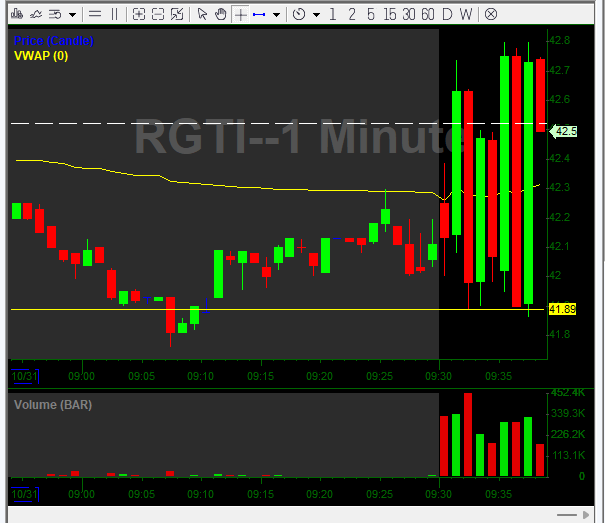Viewport: 605px width, 523px height.
Task: Switch to 30 minute timeframe
Action: (x=409, y=15)
